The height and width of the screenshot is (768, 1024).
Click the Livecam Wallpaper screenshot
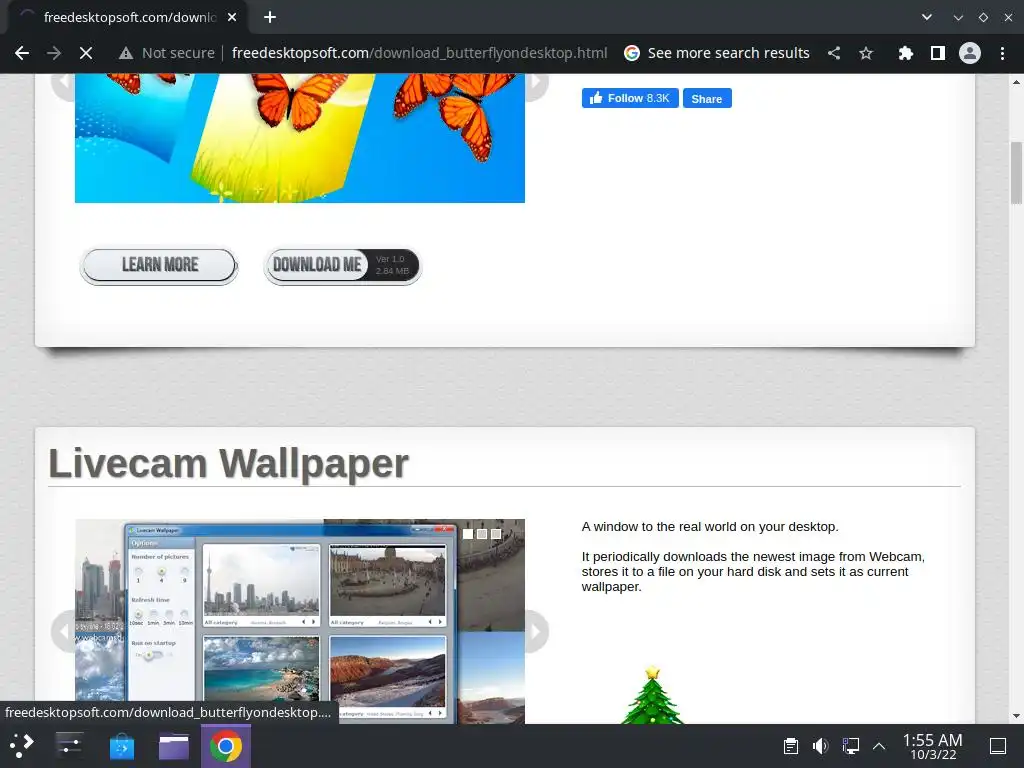(300, 621)
